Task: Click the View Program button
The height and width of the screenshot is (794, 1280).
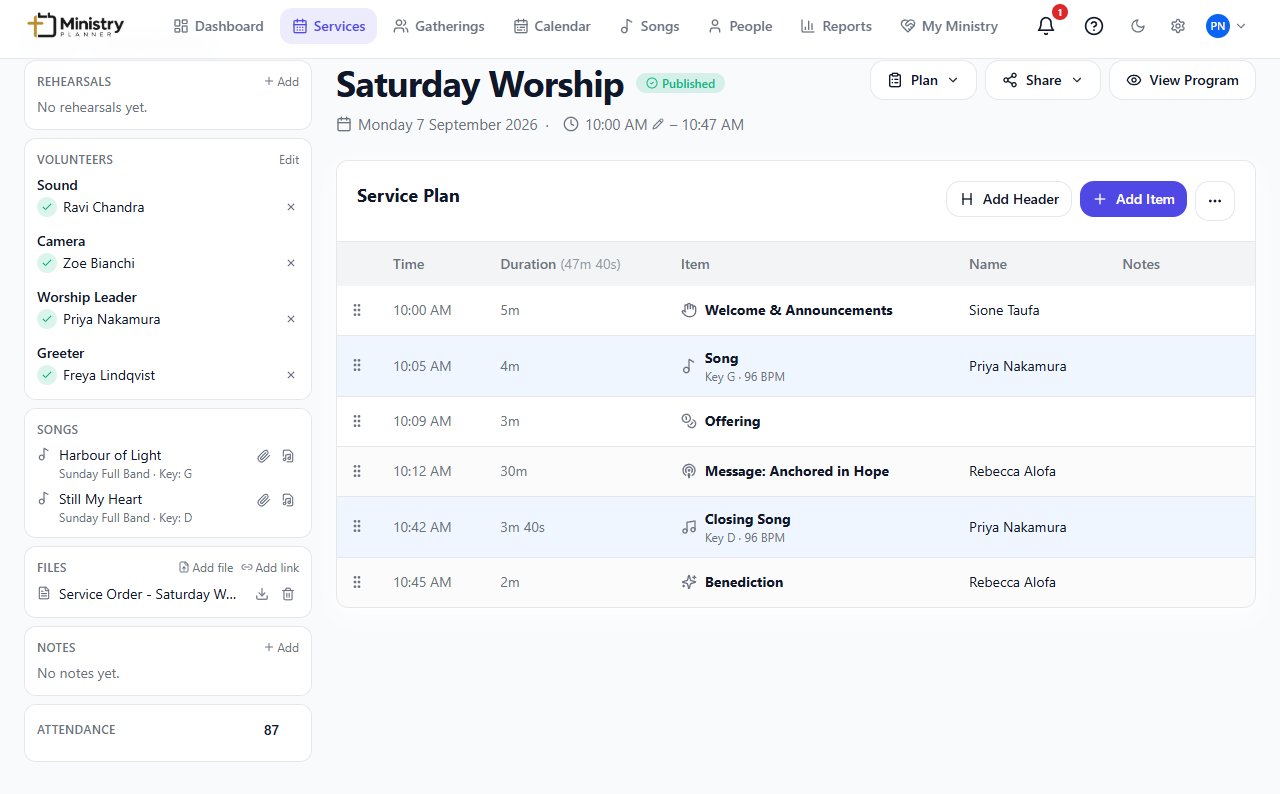Action: pyautogui.click(x=1182, y=80)
